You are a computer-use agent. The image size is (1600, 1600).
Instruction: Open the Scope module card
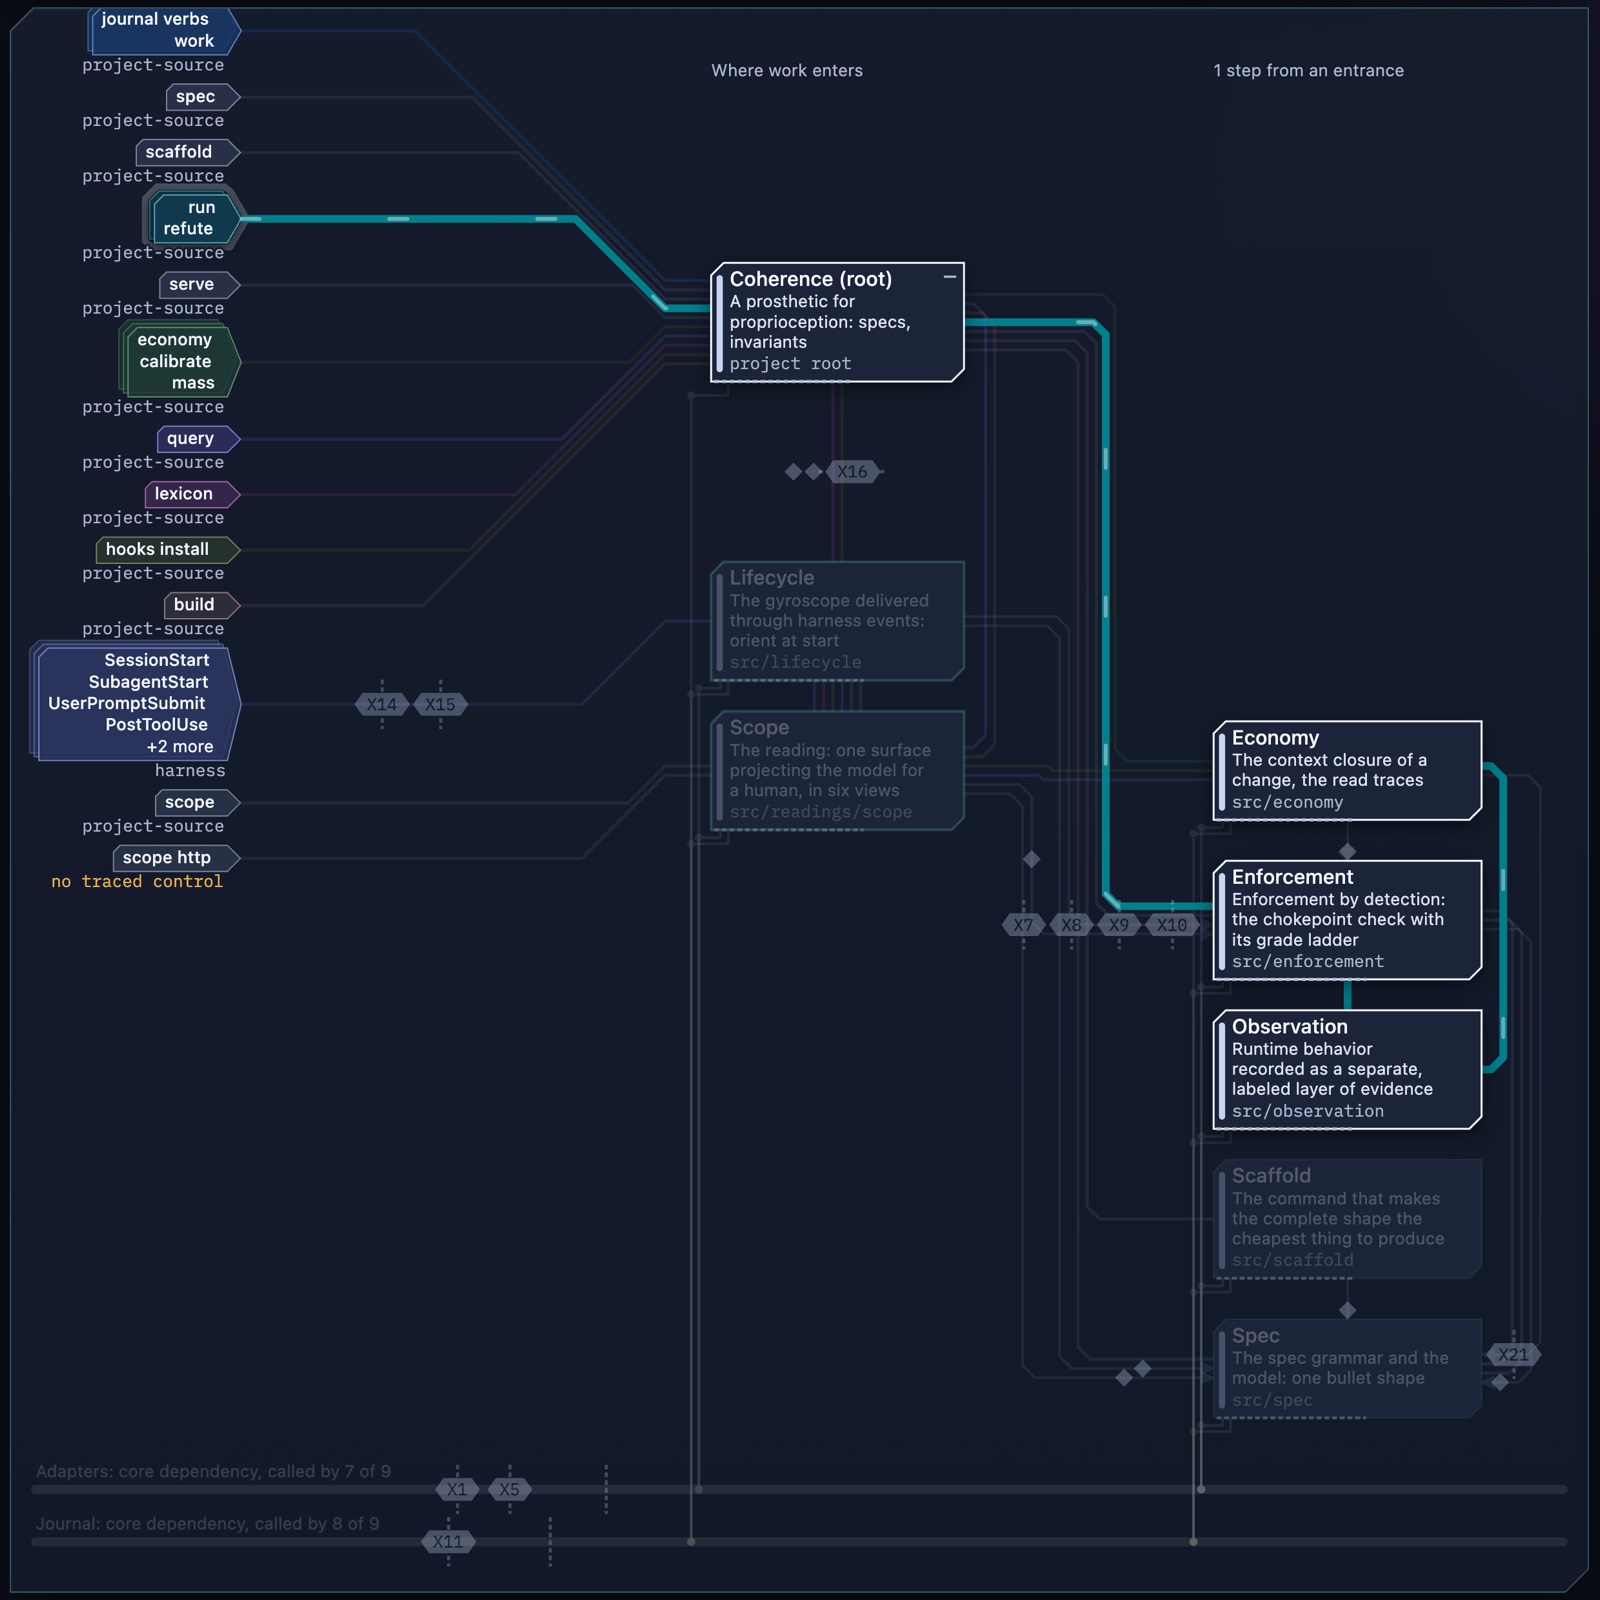point(837,770)
